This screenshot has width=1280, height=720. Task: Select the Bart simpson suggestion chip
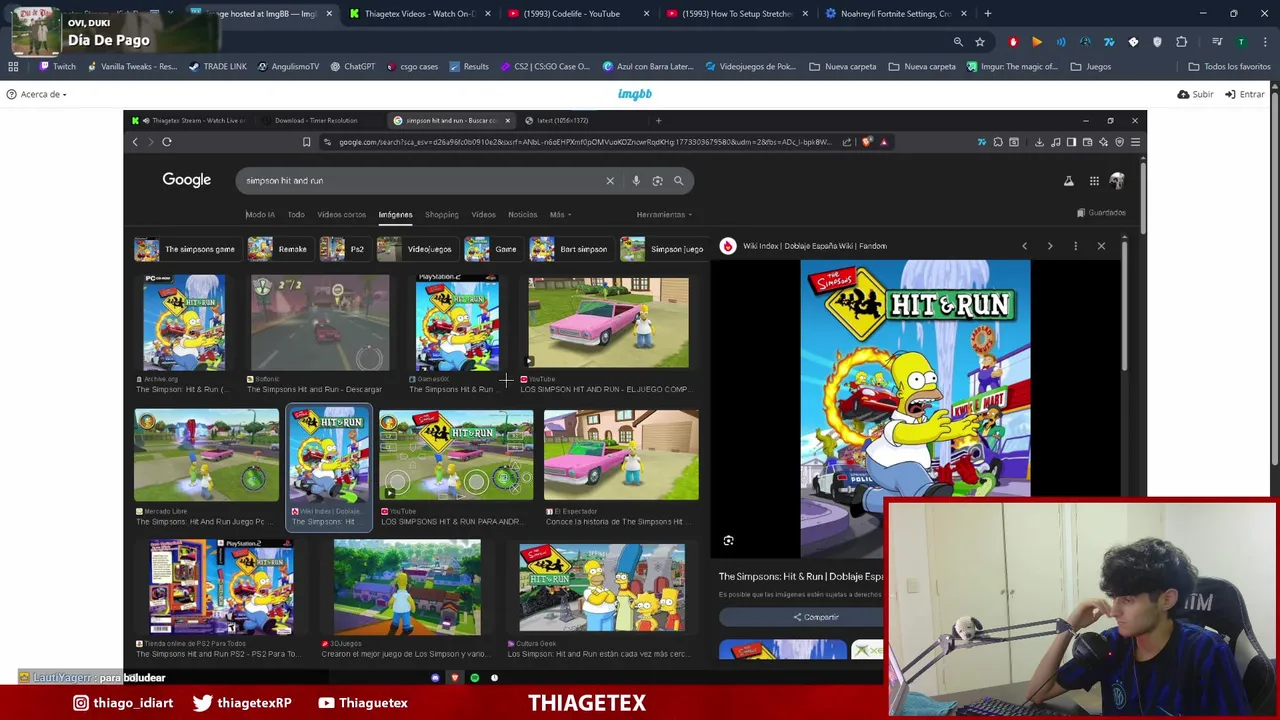point(569,249)
